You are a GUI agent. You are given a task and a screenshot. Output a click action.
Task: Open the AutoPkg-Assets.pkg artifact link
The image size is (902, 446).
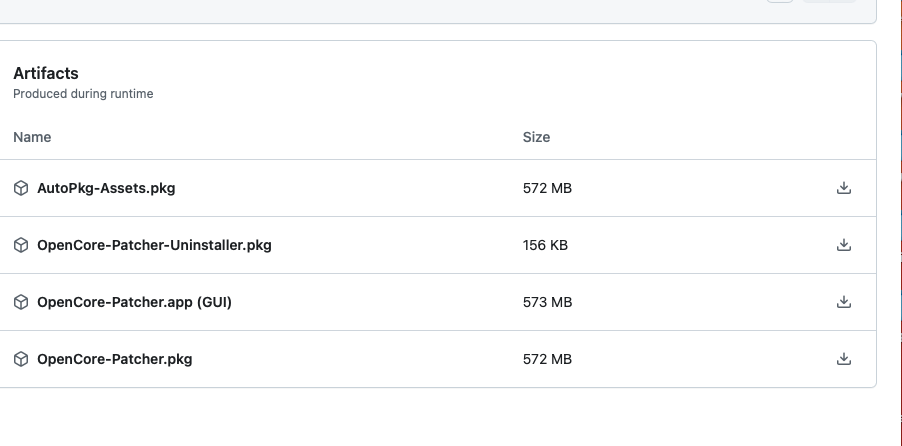[106, 188]
